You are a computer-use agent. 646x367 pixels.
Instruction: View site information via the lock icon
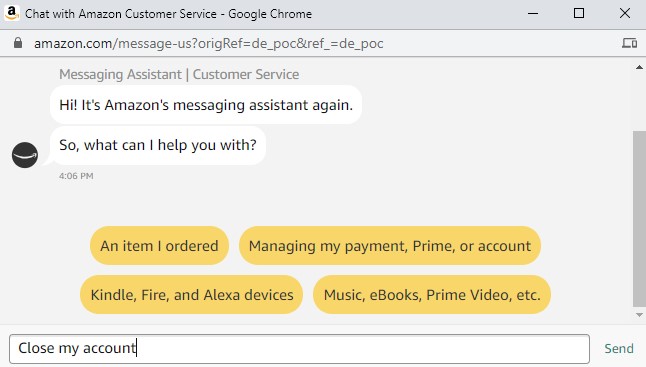pos(18,43)
